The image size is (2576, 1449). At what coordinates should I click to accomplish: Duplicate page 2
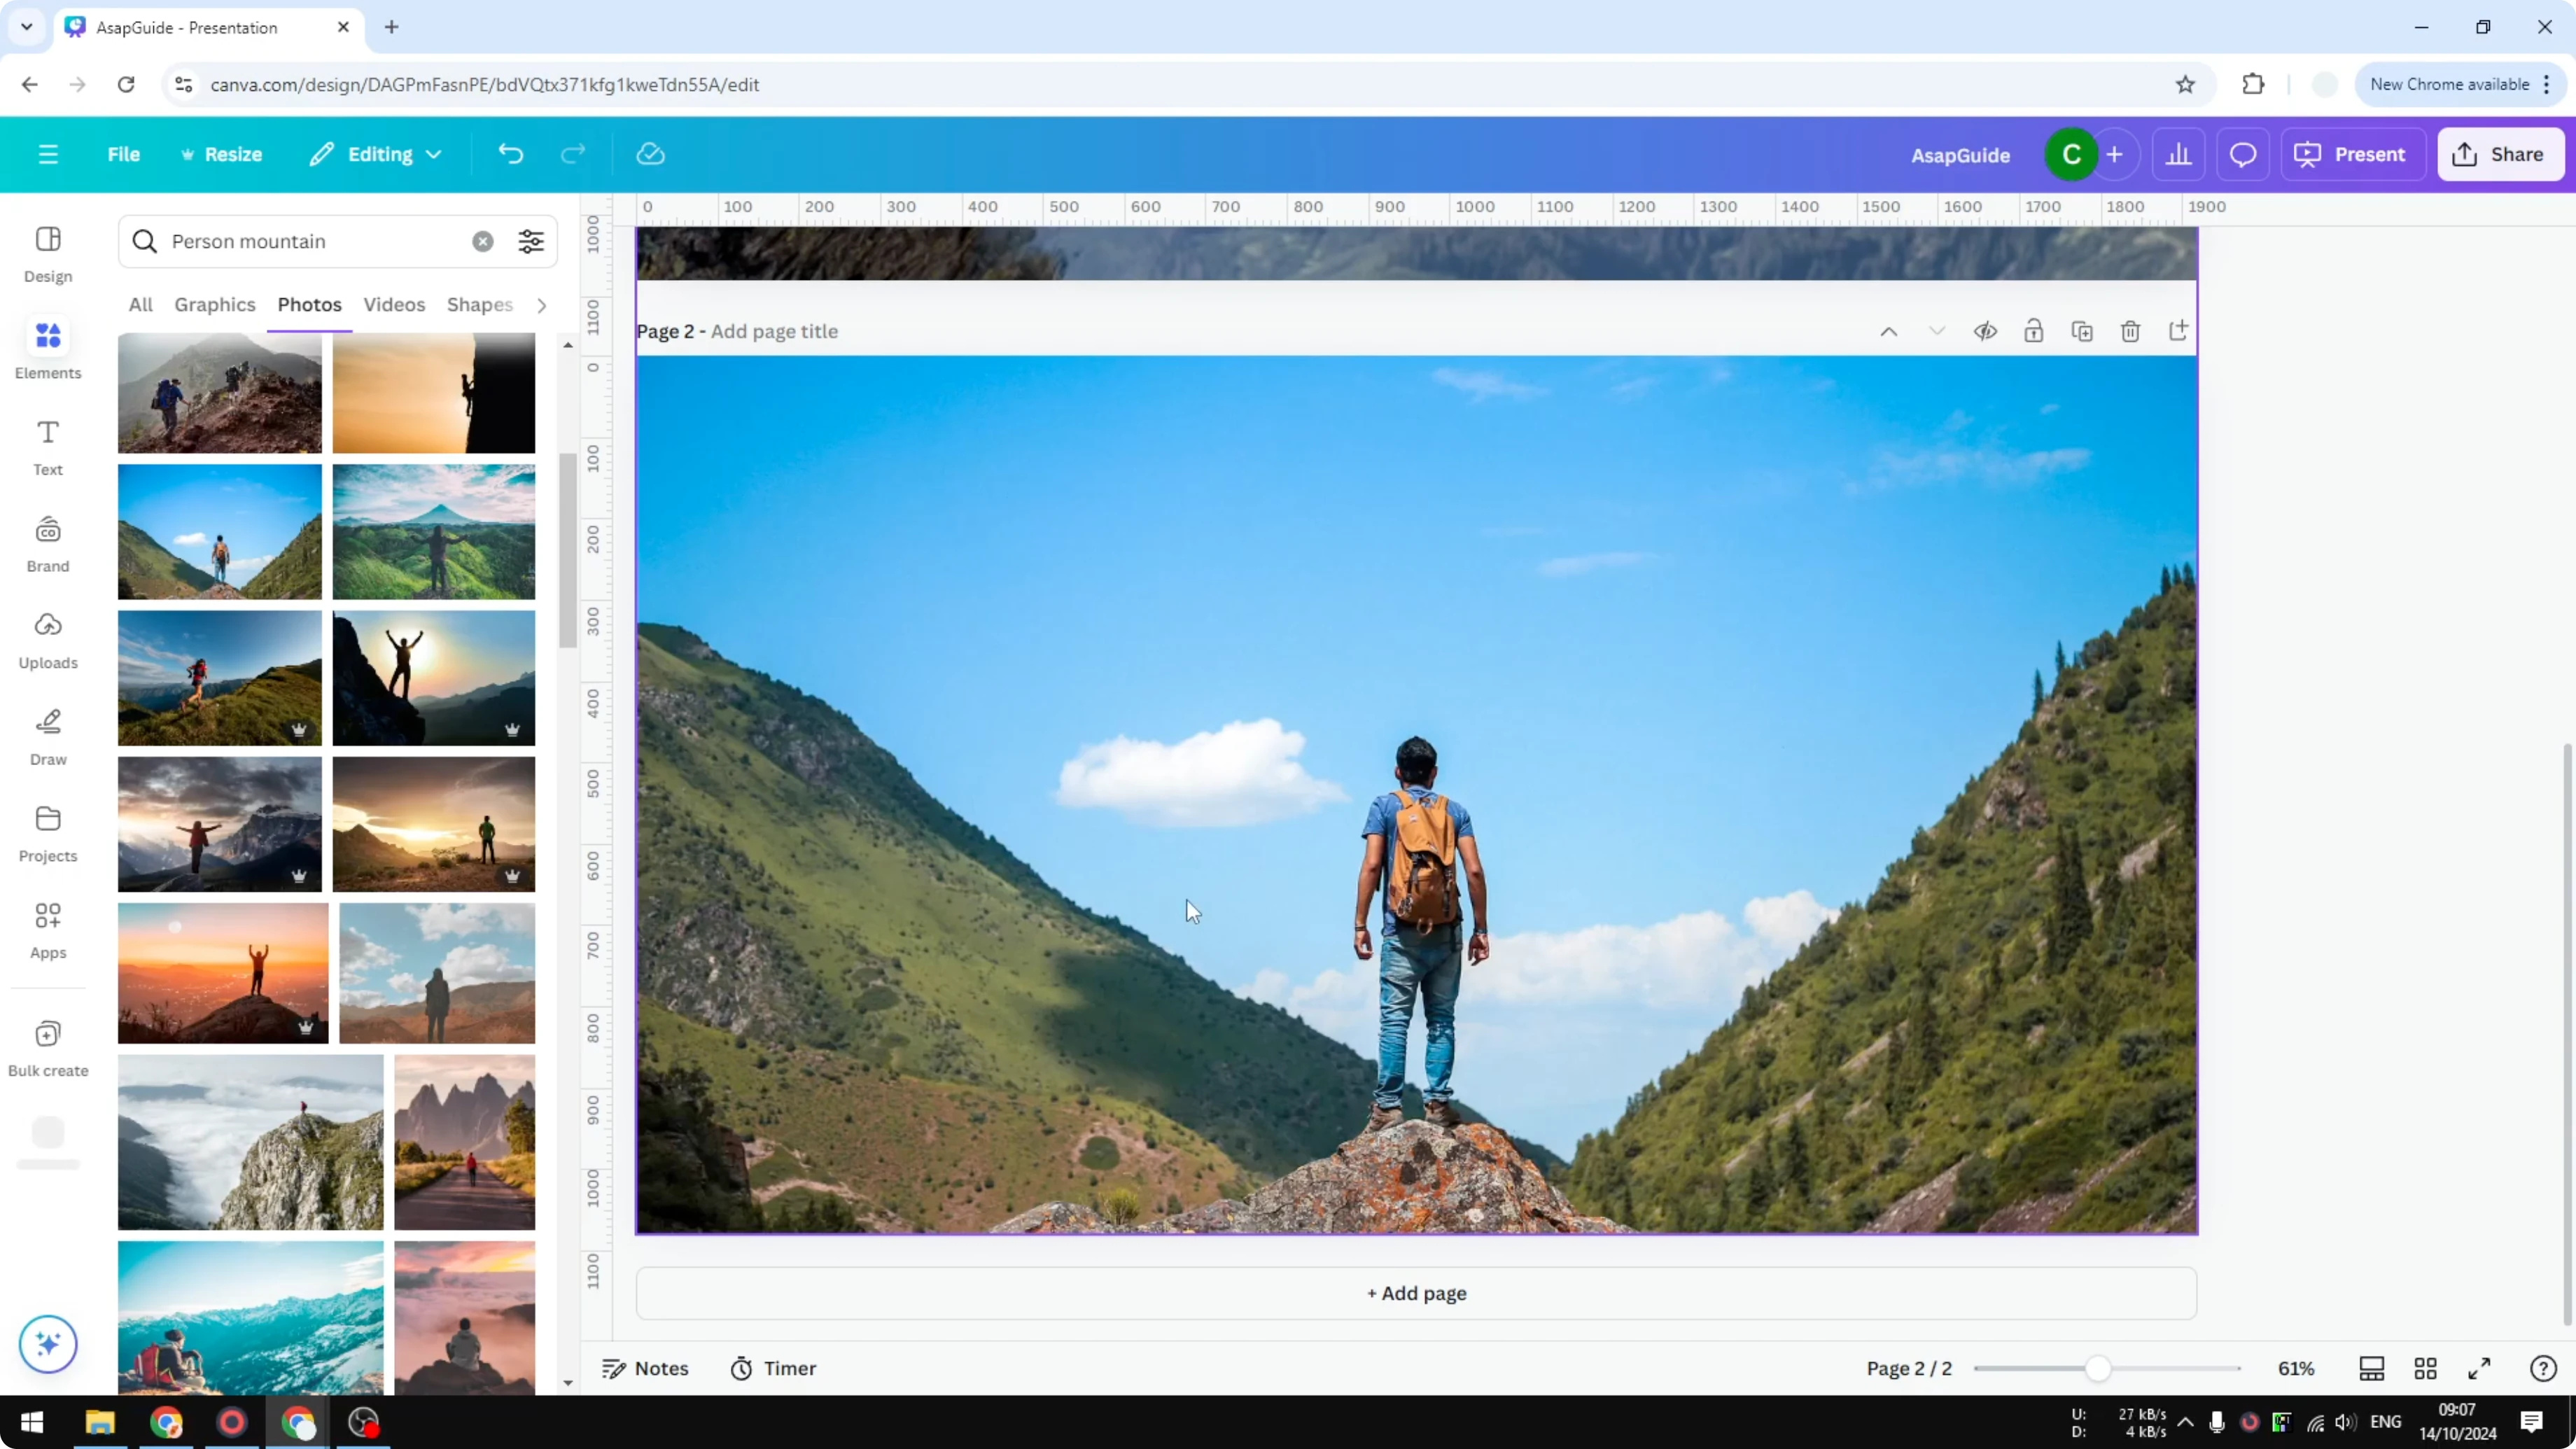pyautogui.click(x=2082, y=331)
